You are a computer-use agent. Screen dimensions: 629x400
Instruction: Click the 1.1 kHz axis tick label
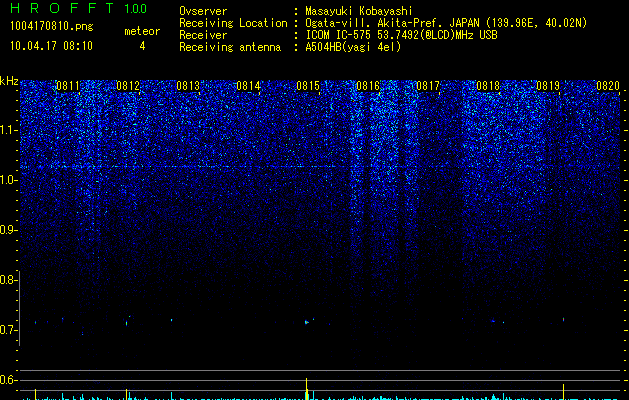[8, 130]
